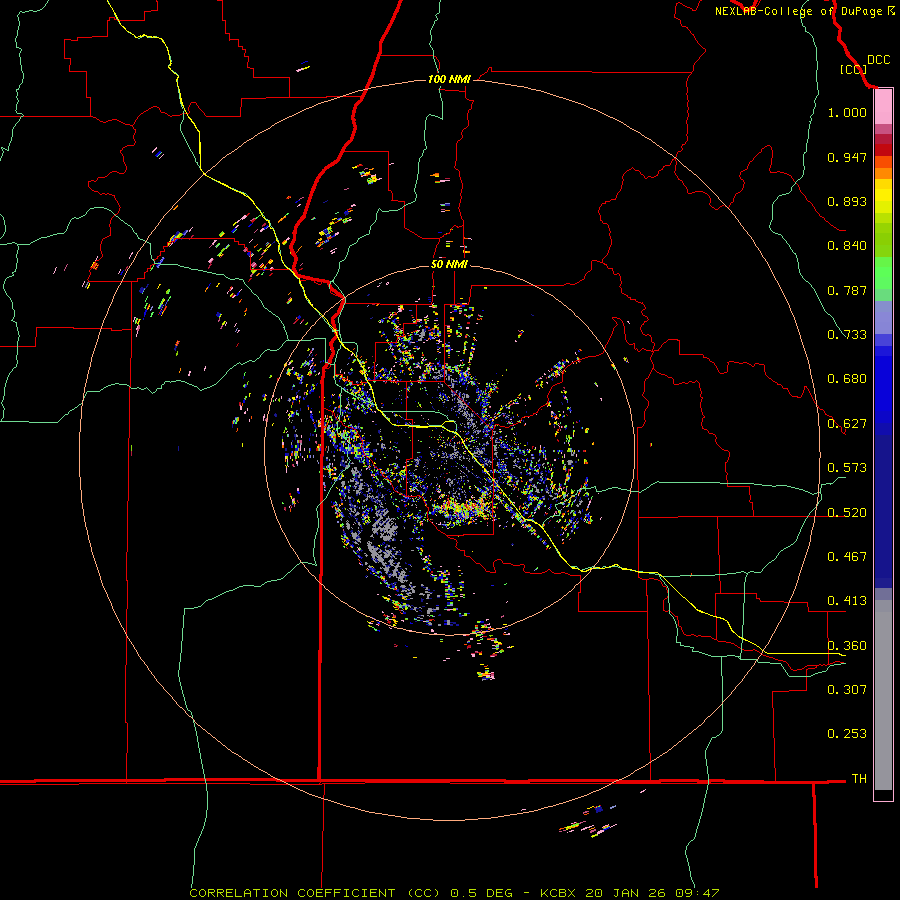Click the 0.360 legend value
900x900 pixels.
(847, 646)
